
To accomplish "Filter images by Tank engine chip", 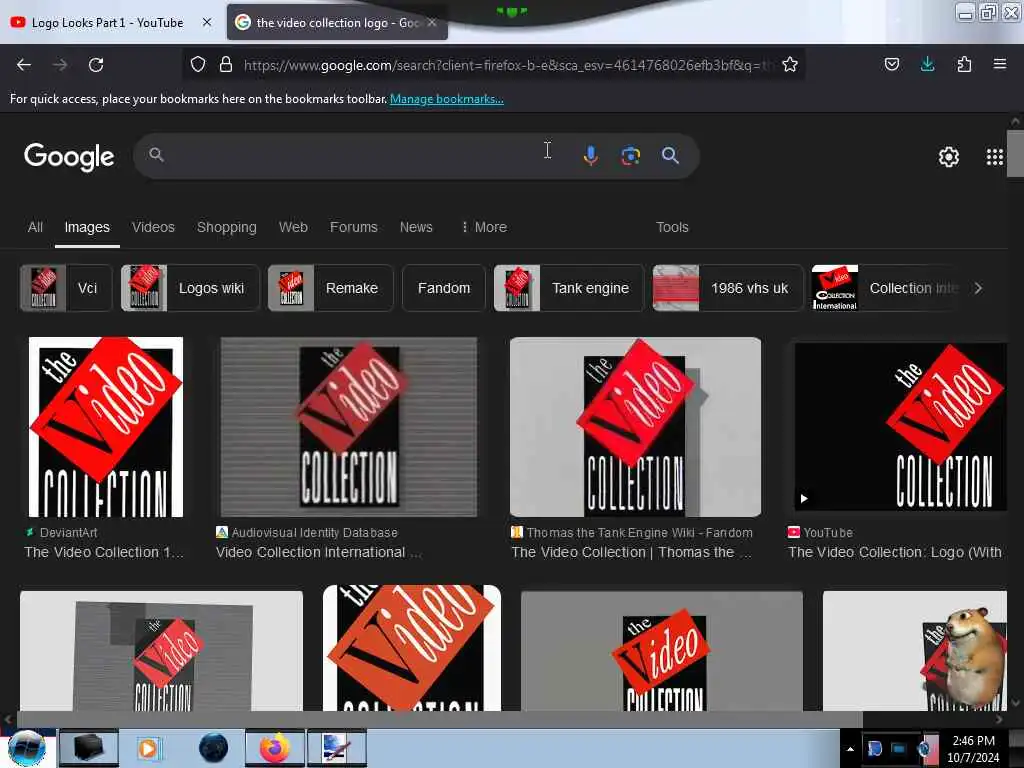I will tap(568, 288).
